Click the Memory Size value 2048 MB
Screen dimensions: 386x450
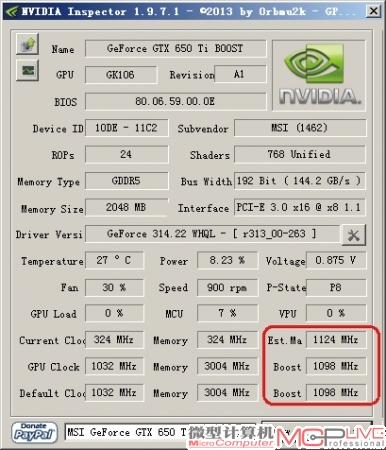point(127,208)
